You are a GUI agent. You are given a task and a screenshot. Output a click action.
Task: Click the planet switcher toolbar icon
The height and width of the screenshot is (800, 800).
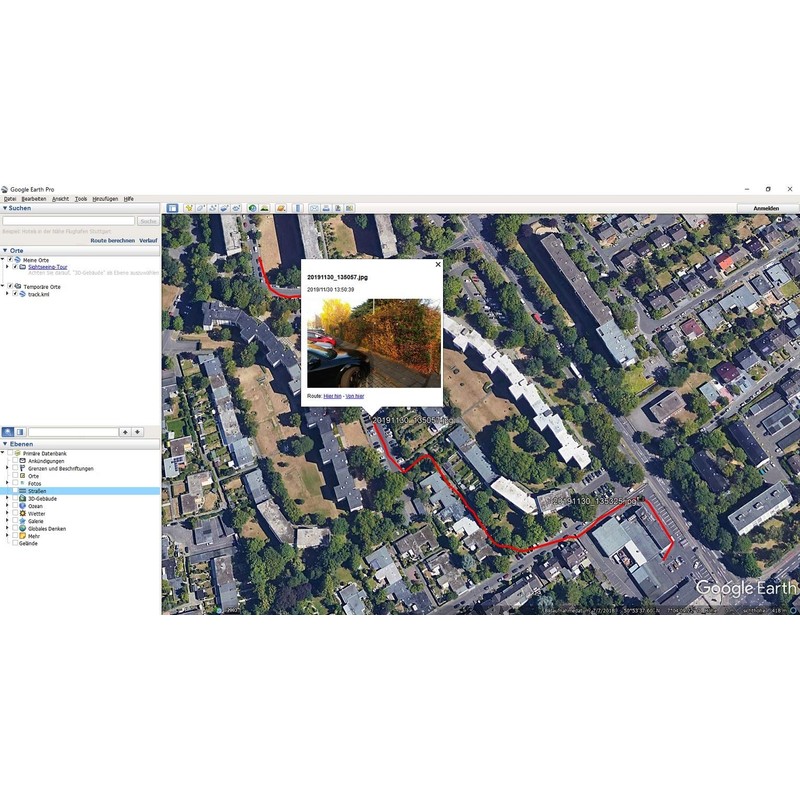pos(281,208)
